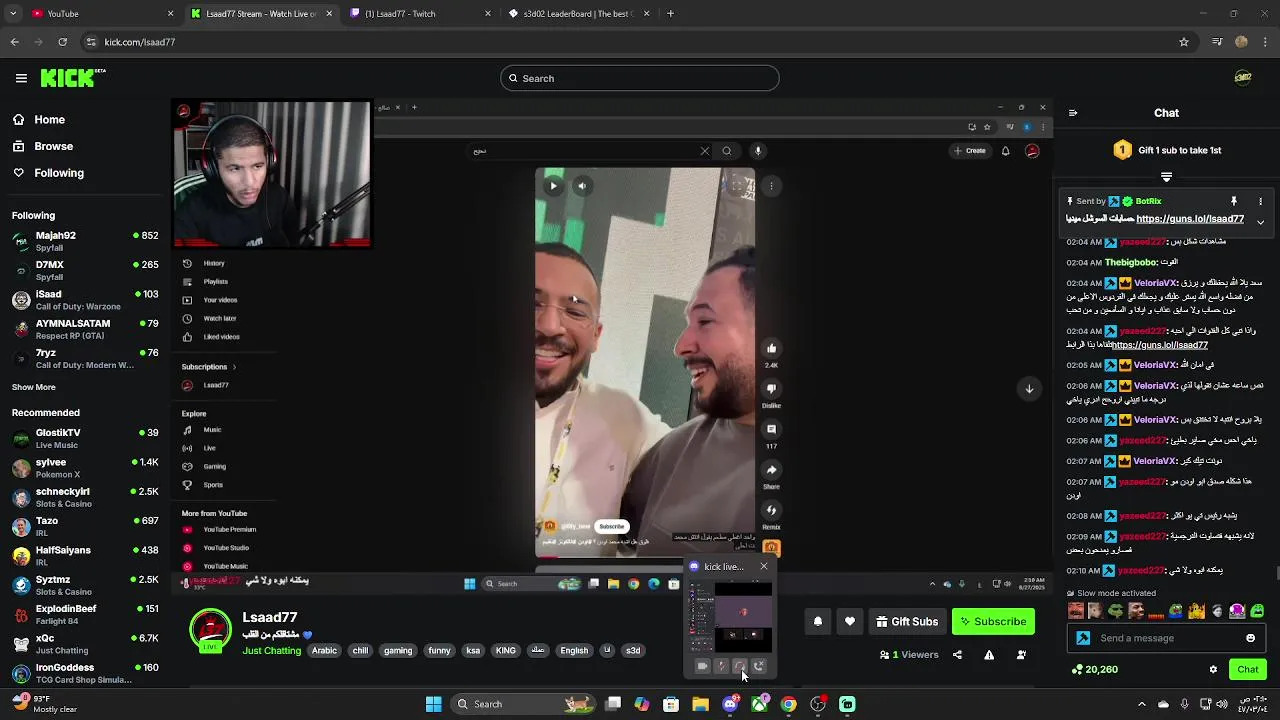Collapse the chat panel using arrow icon
This screenshot has width=1280, height=720.
pos(1073,113)
